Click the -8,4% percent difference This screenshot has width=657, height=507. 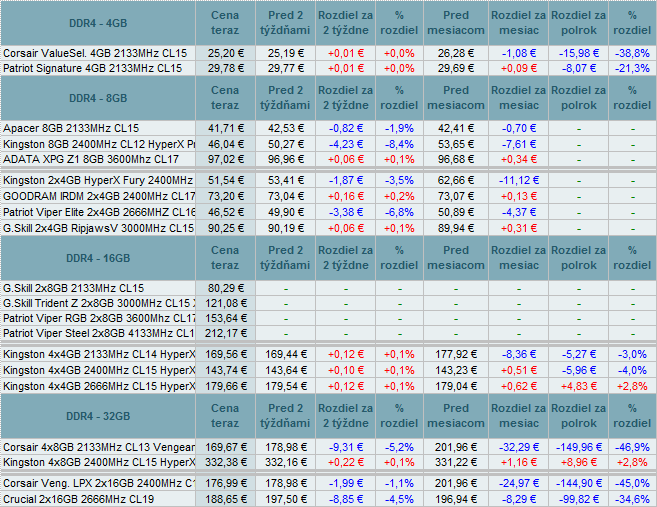pos(399,144)
